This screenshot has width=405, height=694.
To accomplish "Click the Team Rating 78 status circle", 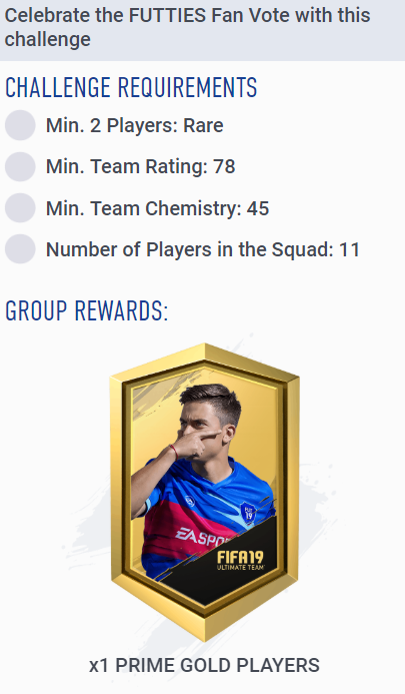I will tap(20, 166).
